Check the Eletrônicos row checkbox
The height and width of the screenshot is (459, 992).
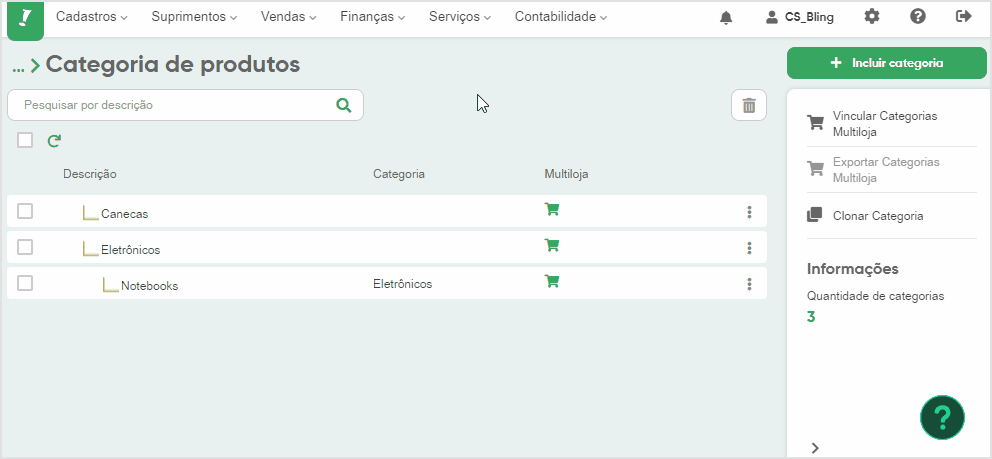25,247
